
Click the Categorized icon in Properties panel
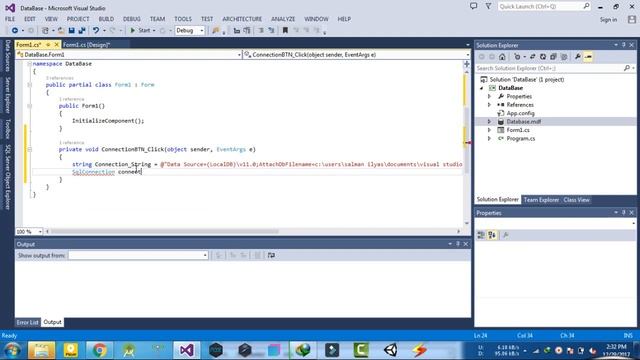tap(481, 235)
